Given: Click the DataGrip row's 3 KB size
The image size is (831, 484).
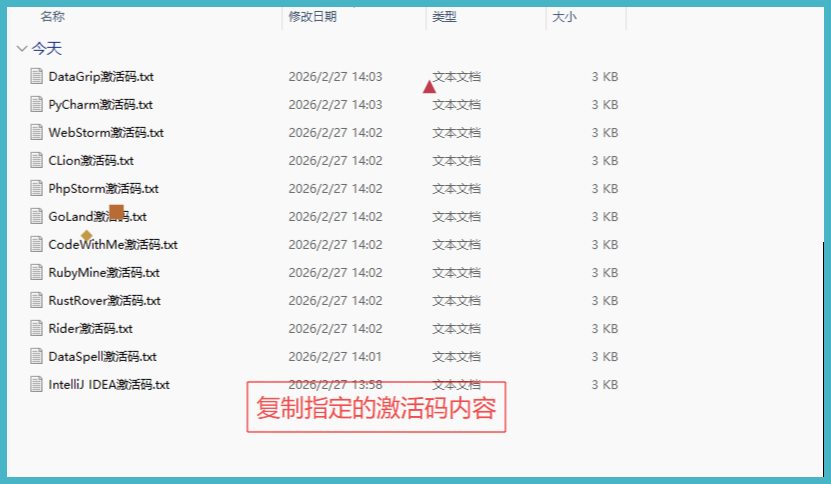Looking at the screenshot, I should [605, 76].
